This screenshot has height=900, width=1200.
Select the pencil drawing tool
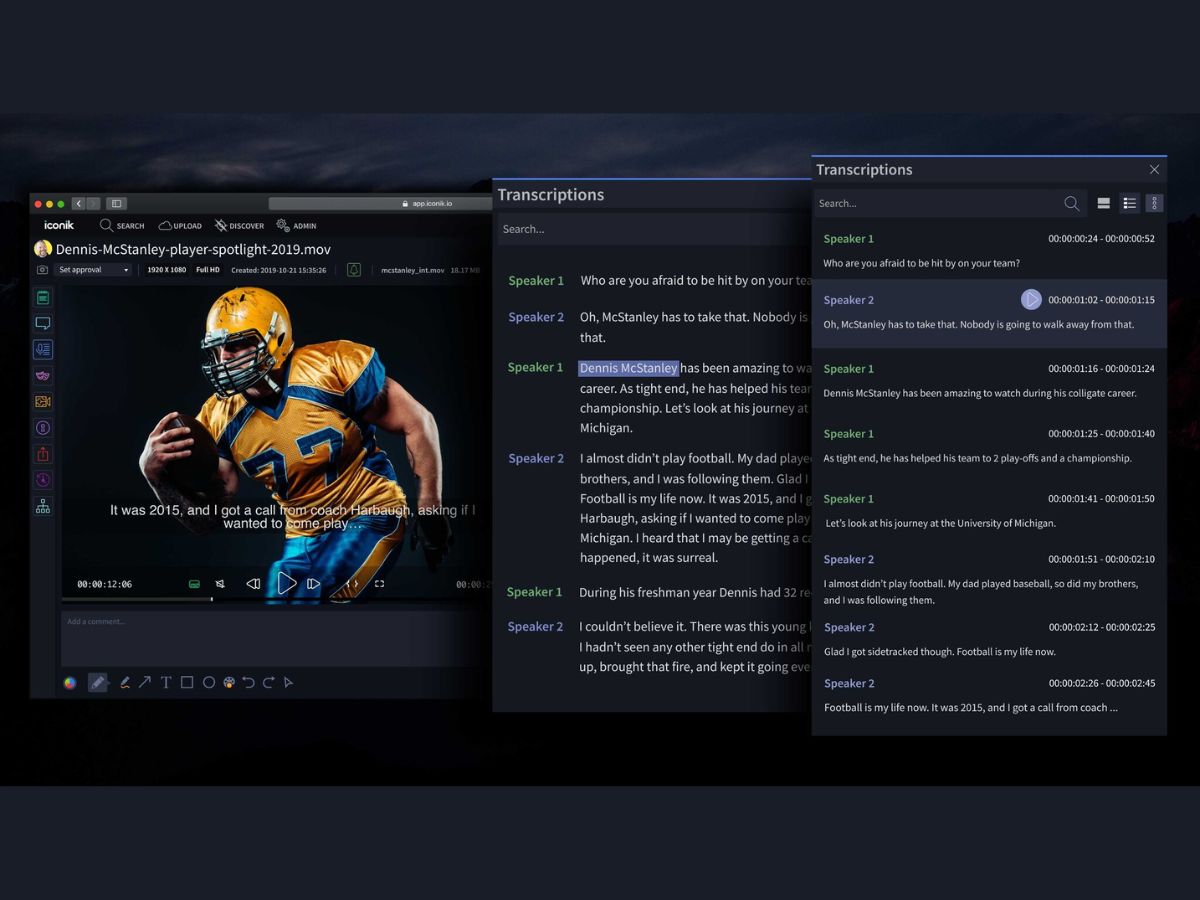97,683
